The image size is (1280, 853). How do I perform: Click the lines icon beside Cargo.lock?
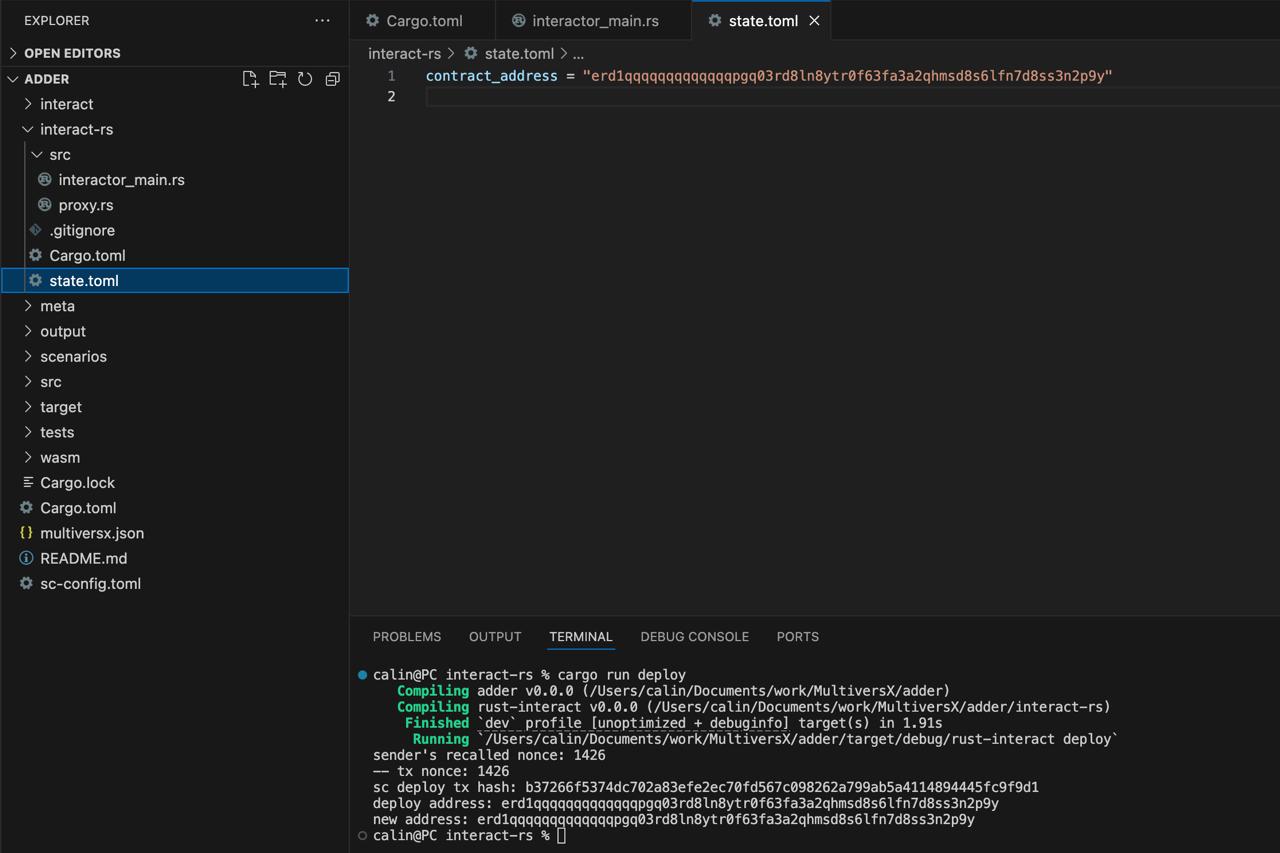pos(27,483)
